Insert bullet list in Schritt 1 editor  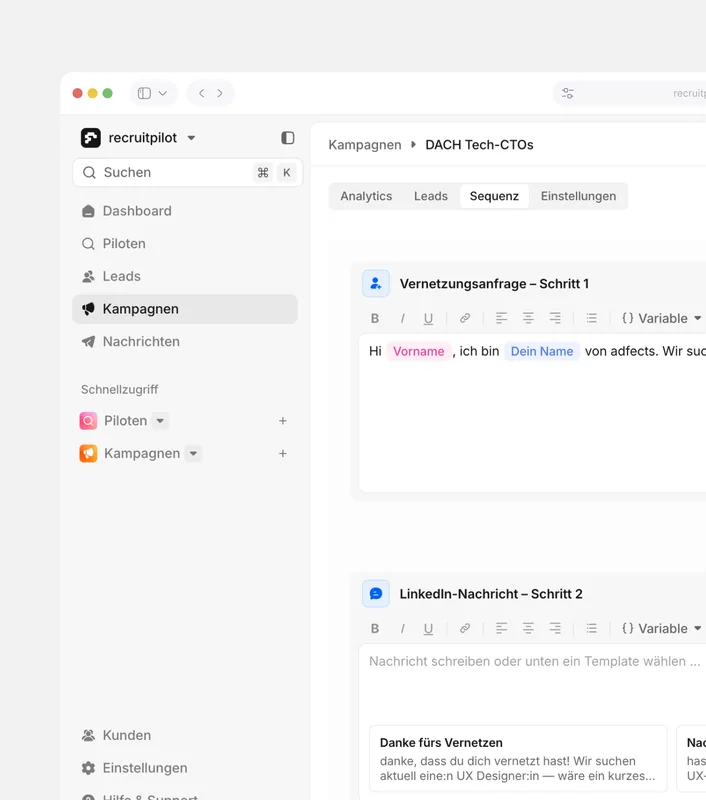(x=591, y=318)
